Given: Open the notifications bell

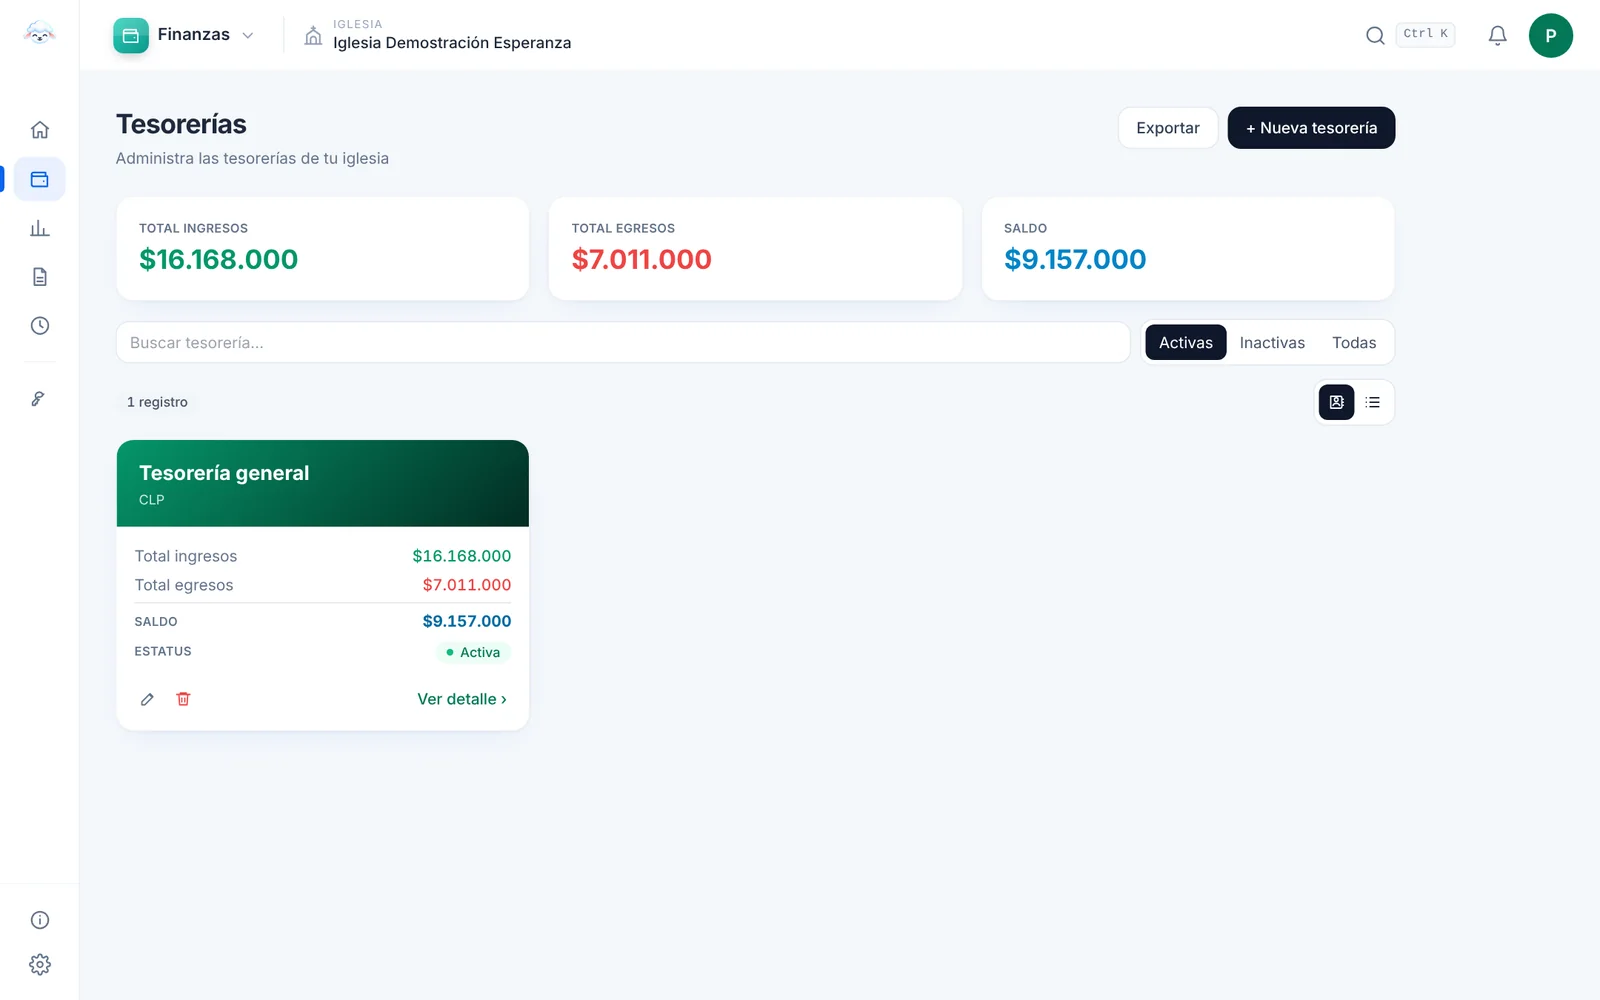Looking at the screenshot, I should point(1497,36).
